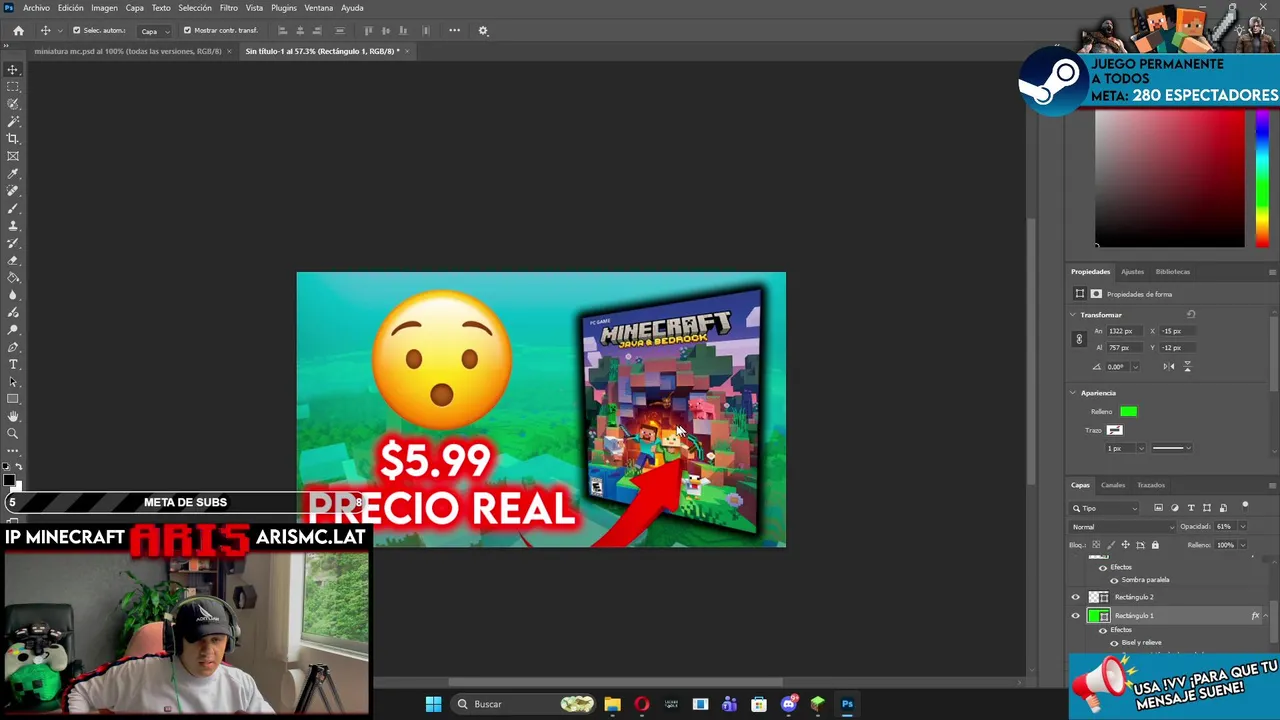
Task: Lock all with the padlock icon
Action: tap(1155, 545)
